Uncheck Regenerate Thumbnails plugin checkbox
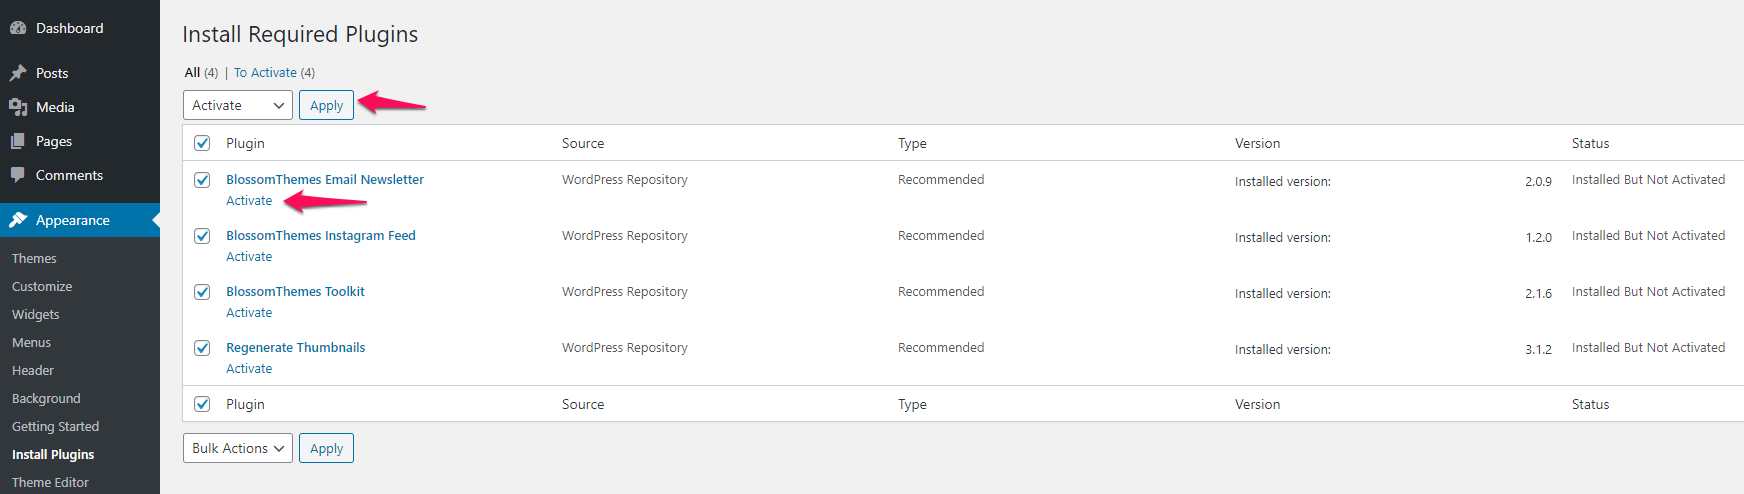Image resolution: width=1744 pixels, height=494 pixels. coord(202,348)
